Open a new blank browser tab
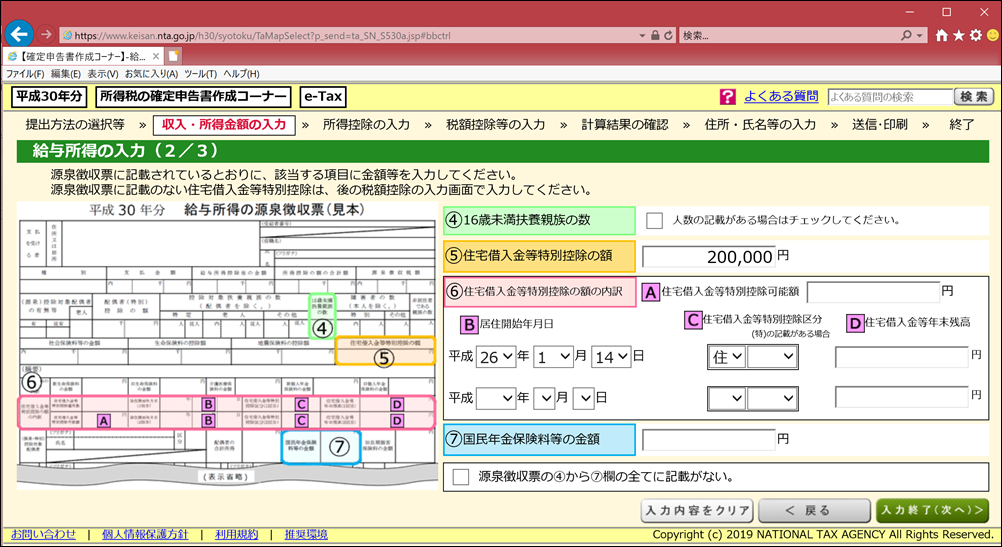Viewport: 1002px width, 547px height. 174,56
